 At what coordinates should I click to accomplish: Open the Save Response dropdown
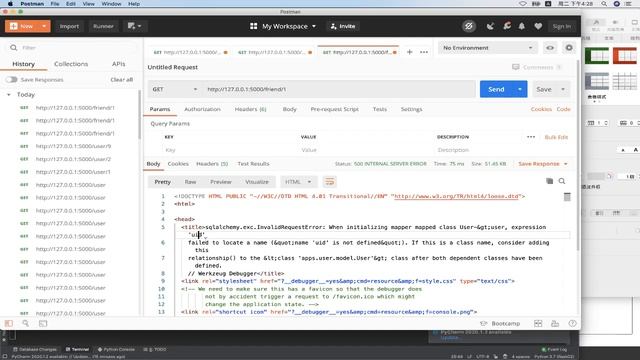[543, 164]
